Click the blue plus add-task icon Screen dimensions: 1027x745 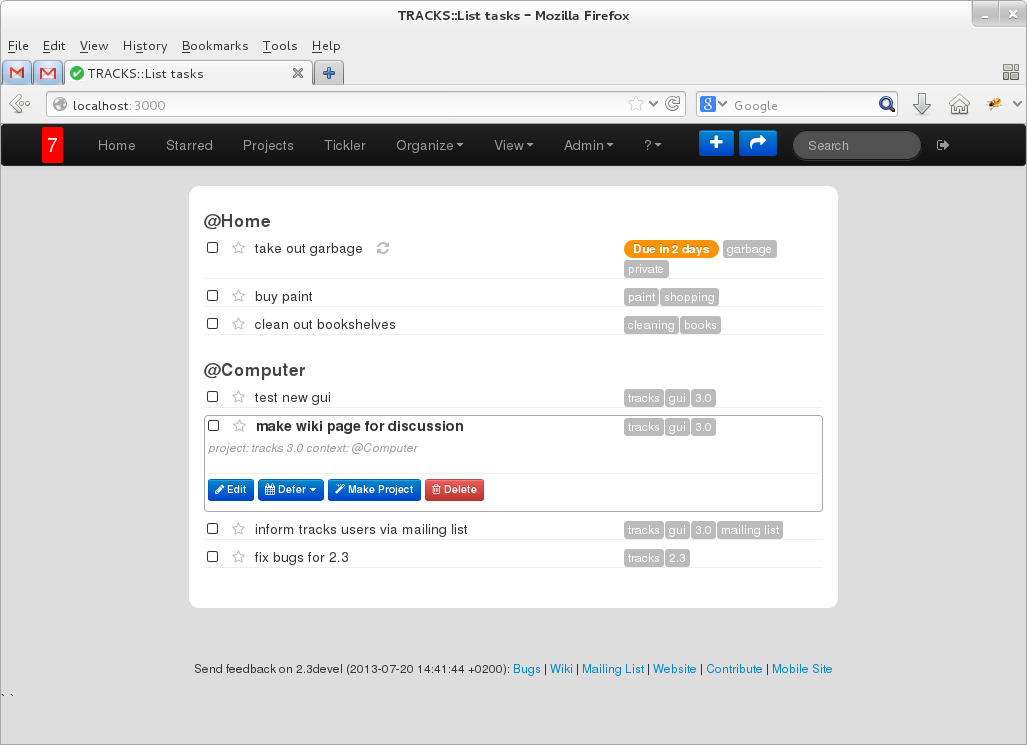pos(716,143)
